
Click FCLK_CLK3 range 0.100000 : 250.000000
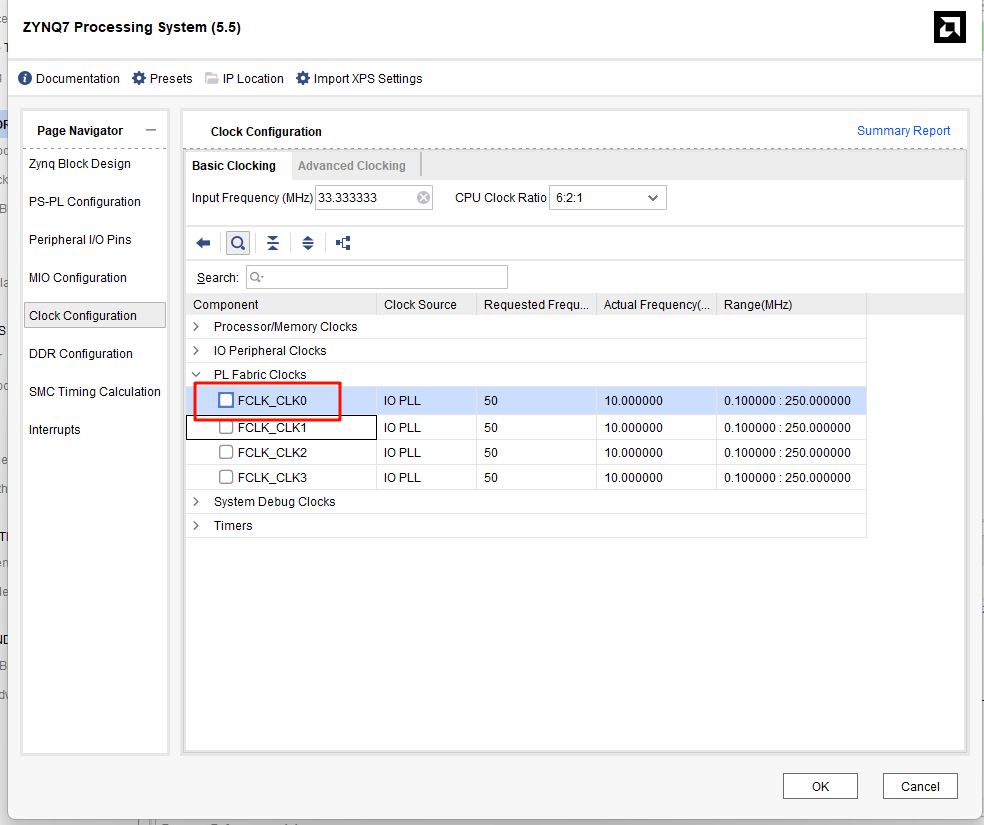[791, 477]
